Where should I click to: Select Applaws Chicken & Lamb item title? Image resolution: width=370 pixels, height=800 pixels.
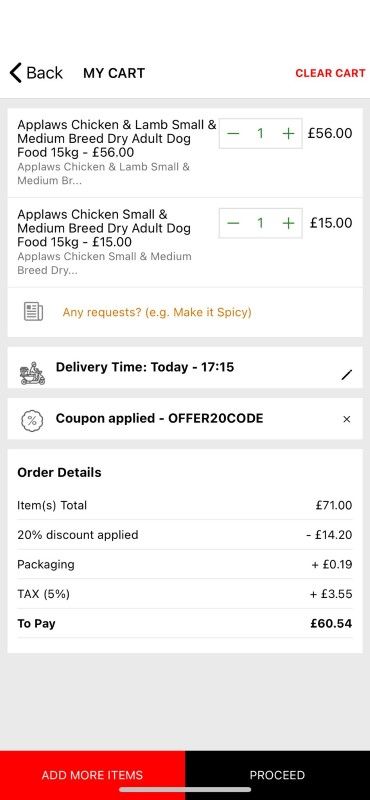(x=117, y=138)
